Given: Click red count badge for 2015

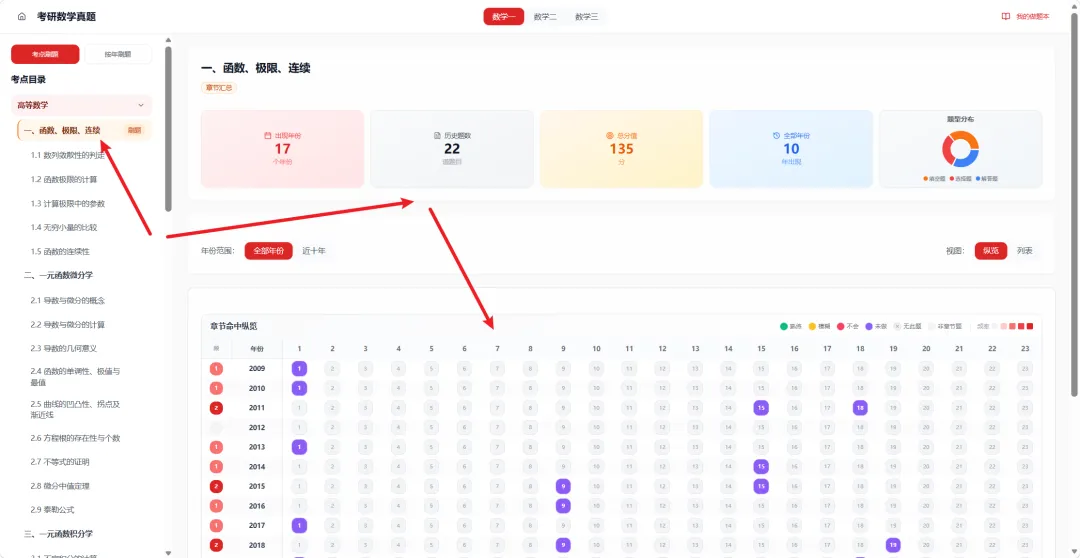Looking at the screenshot, I should pyautogui.click(x=216, y=486).
